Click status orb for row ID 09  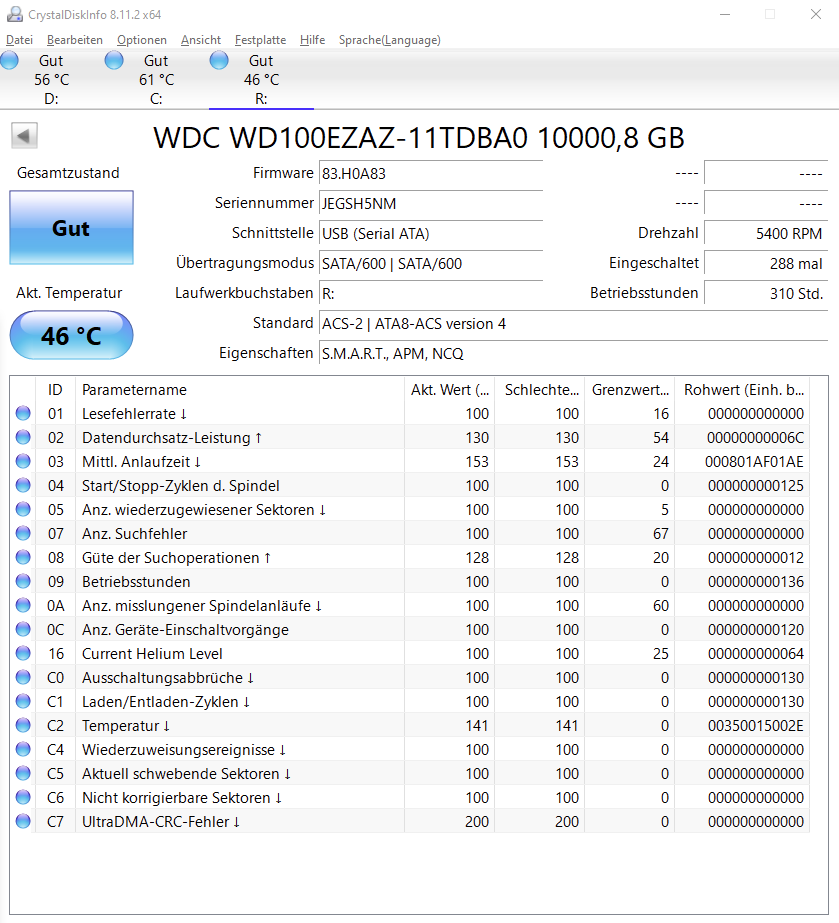pyautogui.click(x=23, y=582)
